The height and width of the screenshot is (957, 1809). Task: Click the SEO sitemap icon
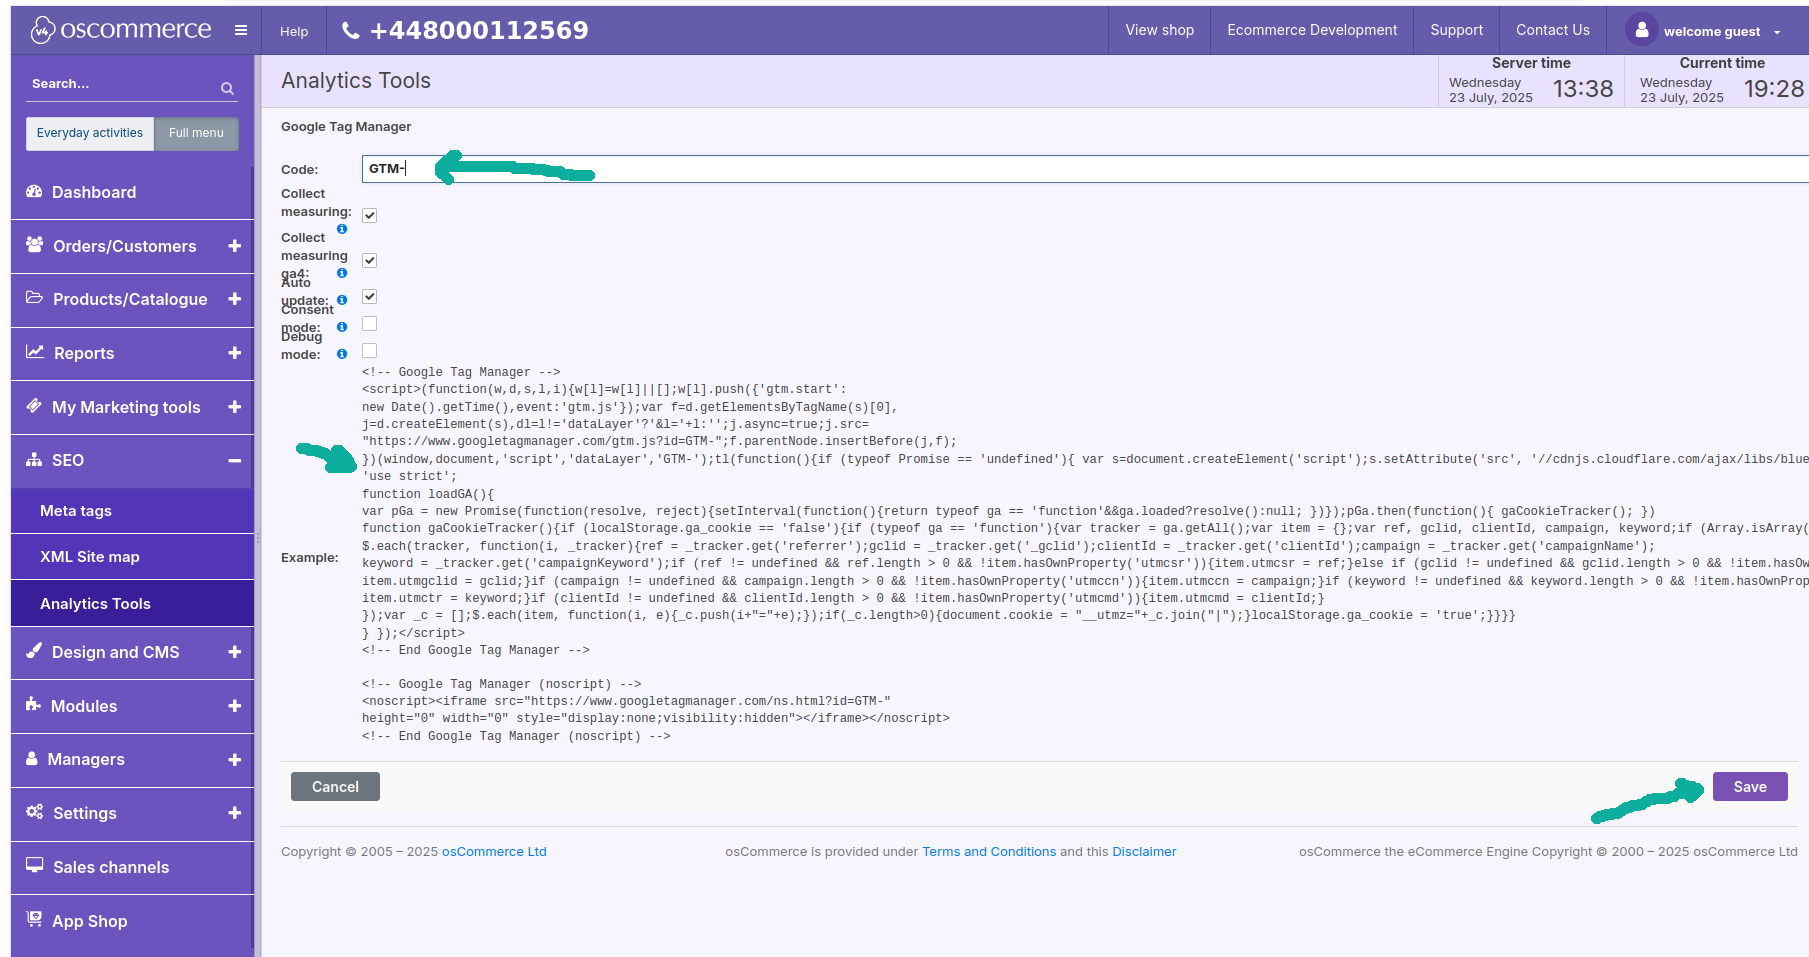[34, 460]
